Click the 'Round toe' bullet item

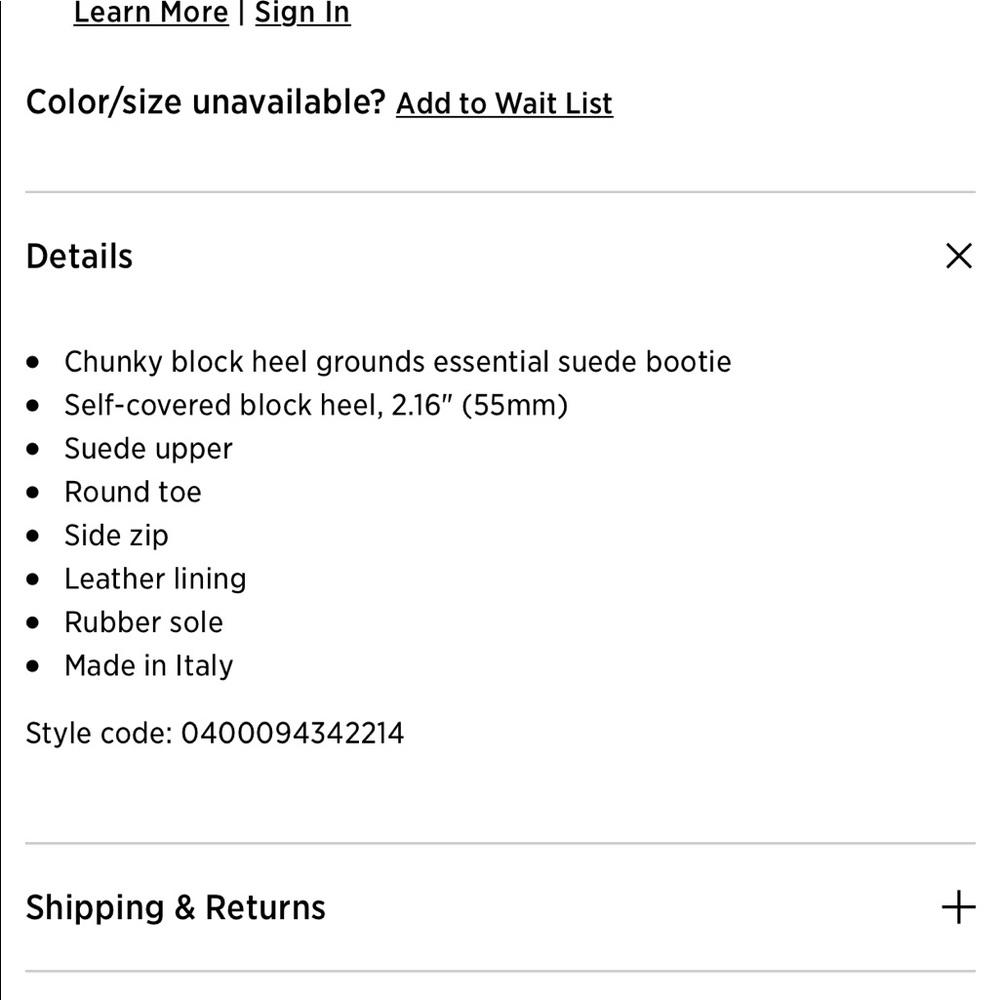133,492
